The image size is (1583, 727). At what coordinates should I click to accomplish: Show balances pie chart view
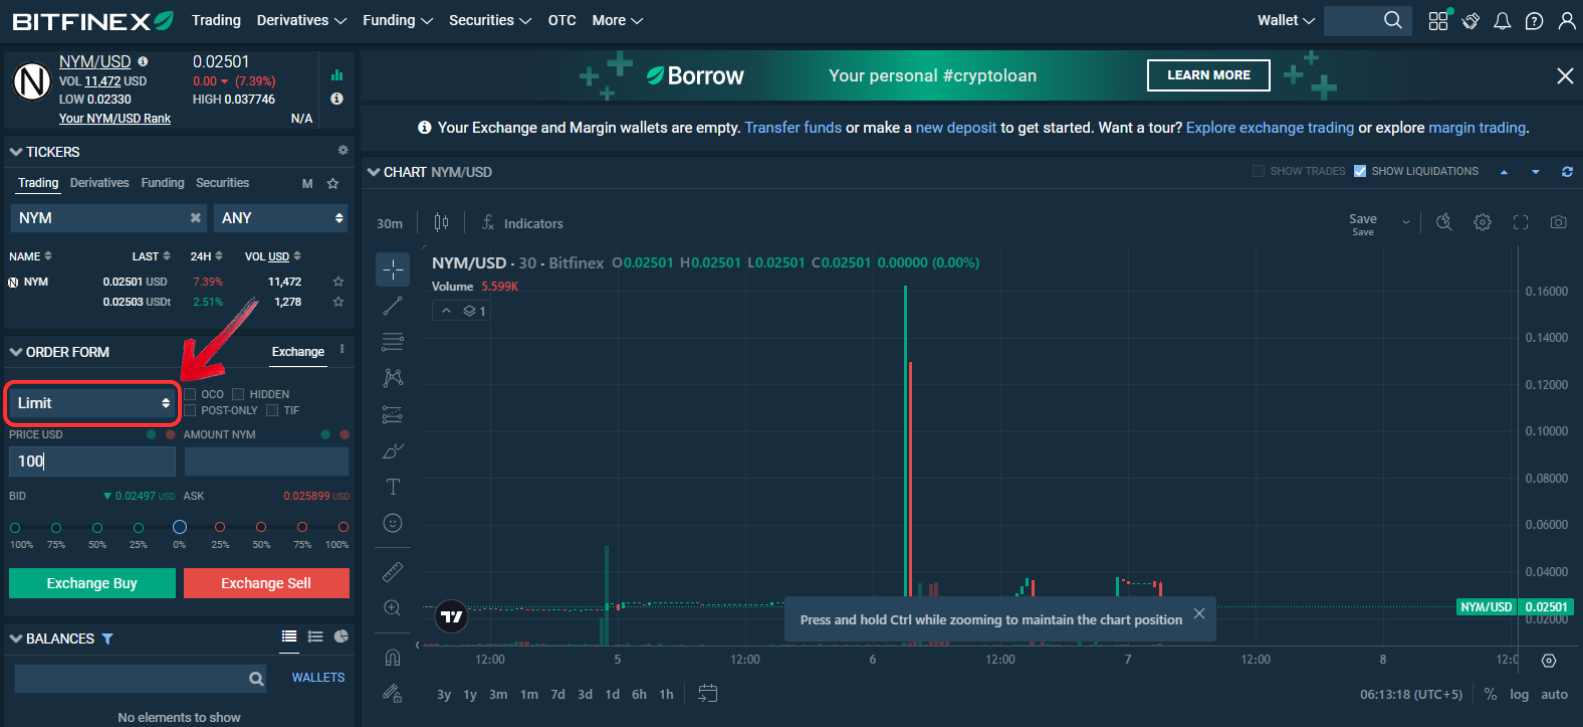coord(341,636)
